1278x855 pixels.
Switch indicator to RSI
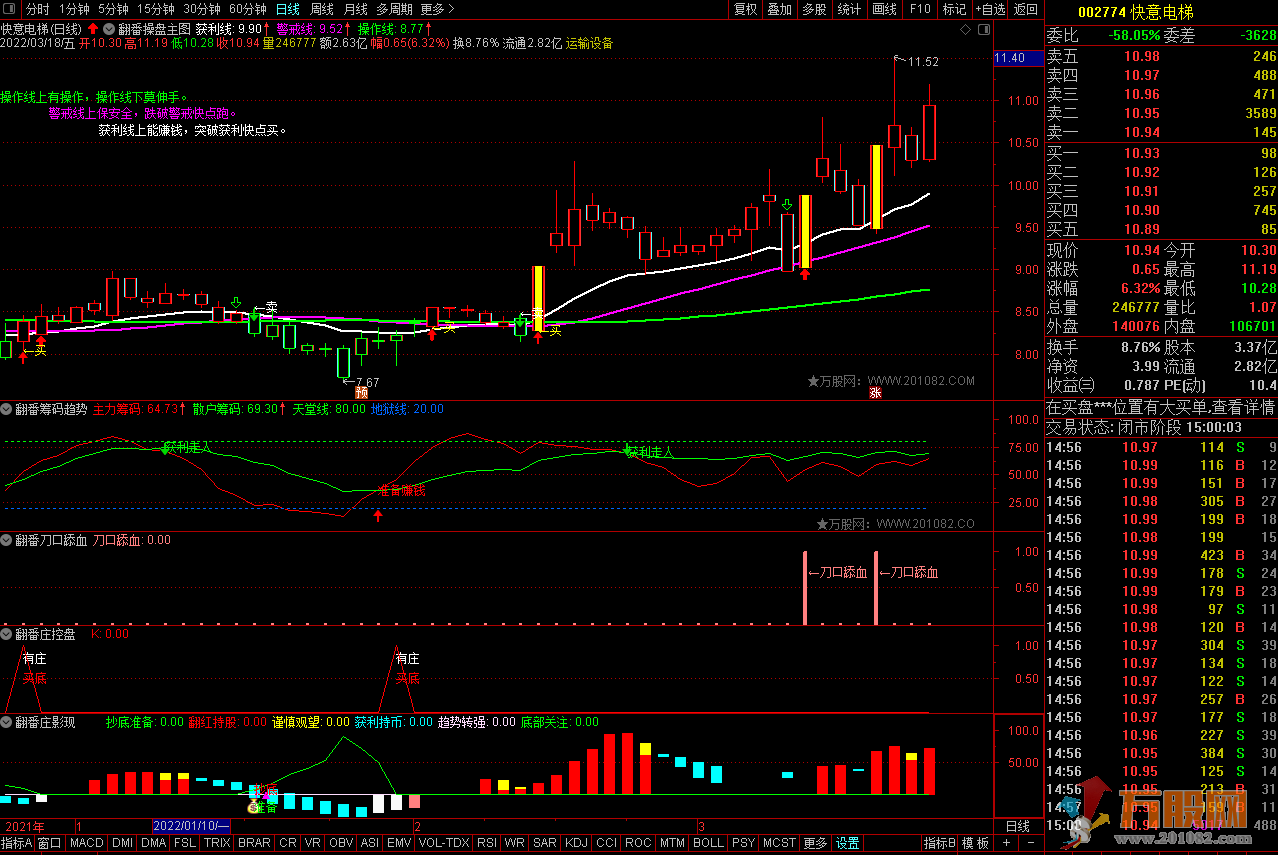pos(487,843)
